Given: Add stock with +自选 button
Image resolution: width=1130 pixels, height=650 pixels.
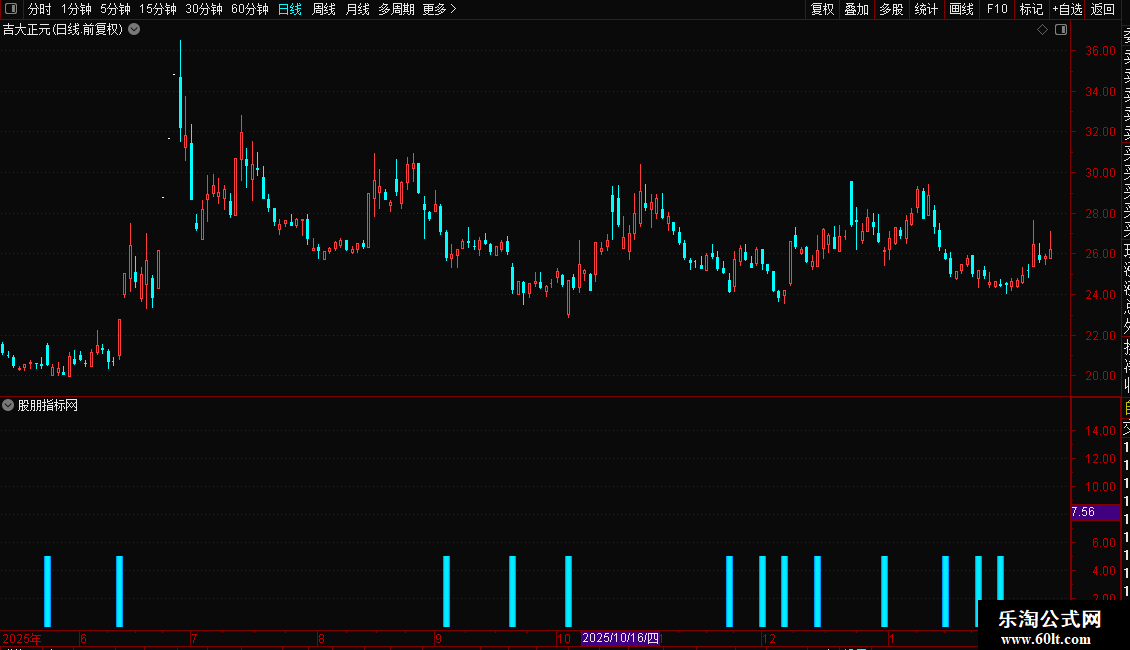Looking at the screenshot, I should tap(1067, 9).
